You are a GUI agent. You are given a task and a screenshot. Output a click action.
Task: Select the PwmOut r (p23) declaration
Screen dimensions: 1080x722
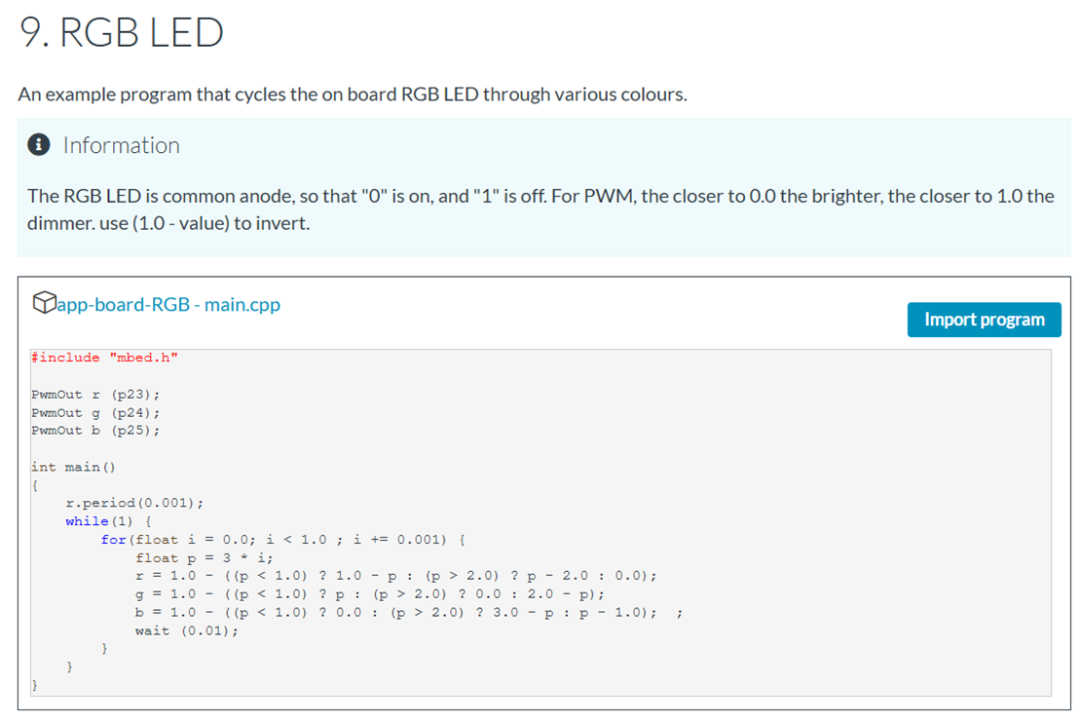tap(95, 394)
